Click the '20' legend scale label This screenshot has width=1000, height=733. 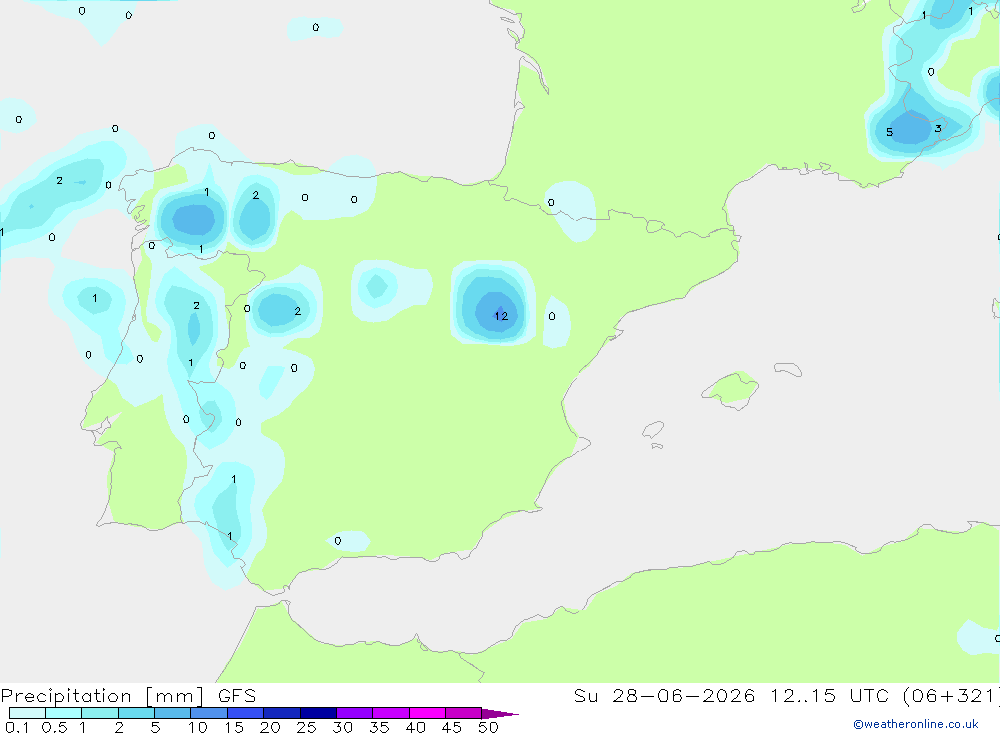270,727
